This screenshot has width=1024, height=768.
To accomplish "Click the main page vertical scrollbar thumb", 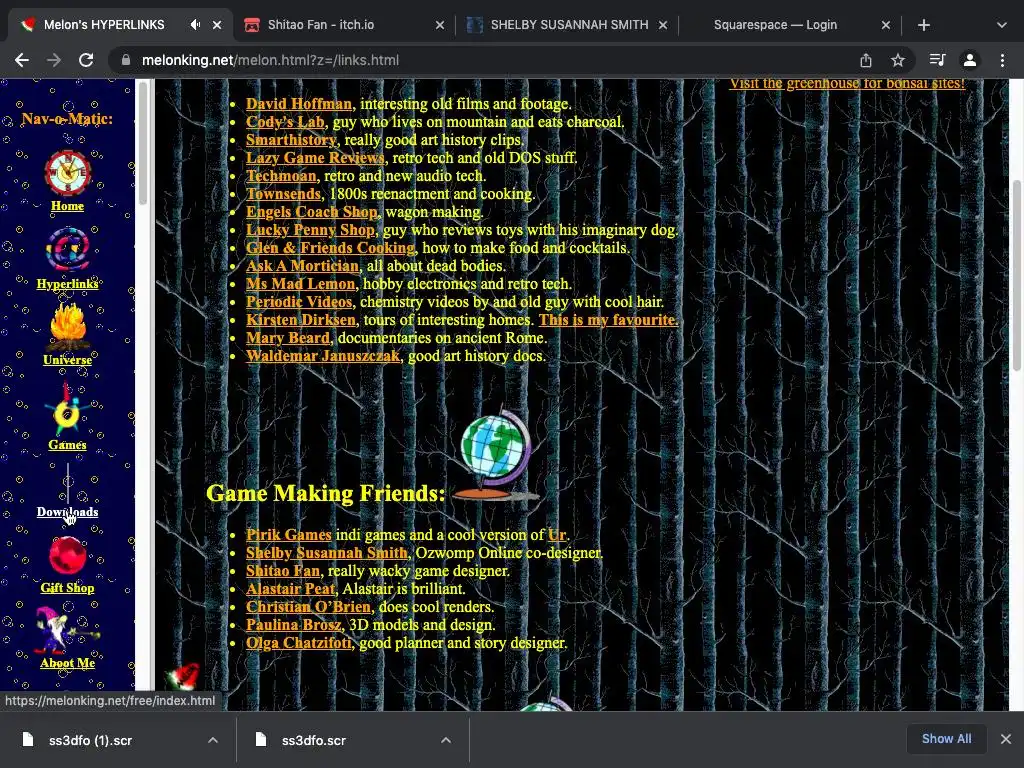I will point(1016,274).
